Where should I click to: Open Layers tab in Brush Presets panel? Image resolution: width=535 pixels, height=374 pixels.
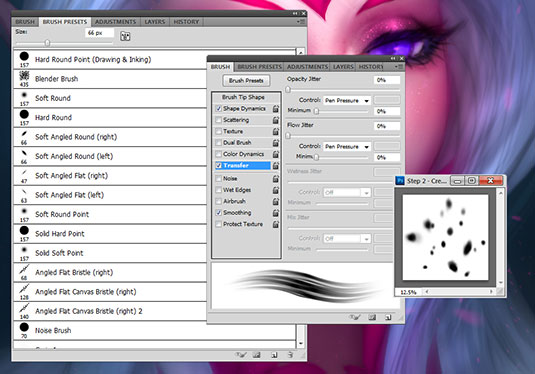click(155, 22)
